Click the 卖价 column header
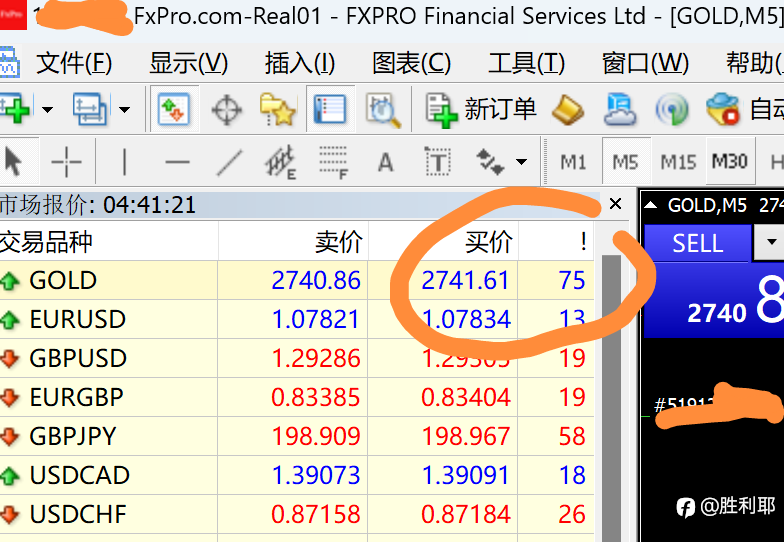 pyautogui.click(x=293, y=242)
